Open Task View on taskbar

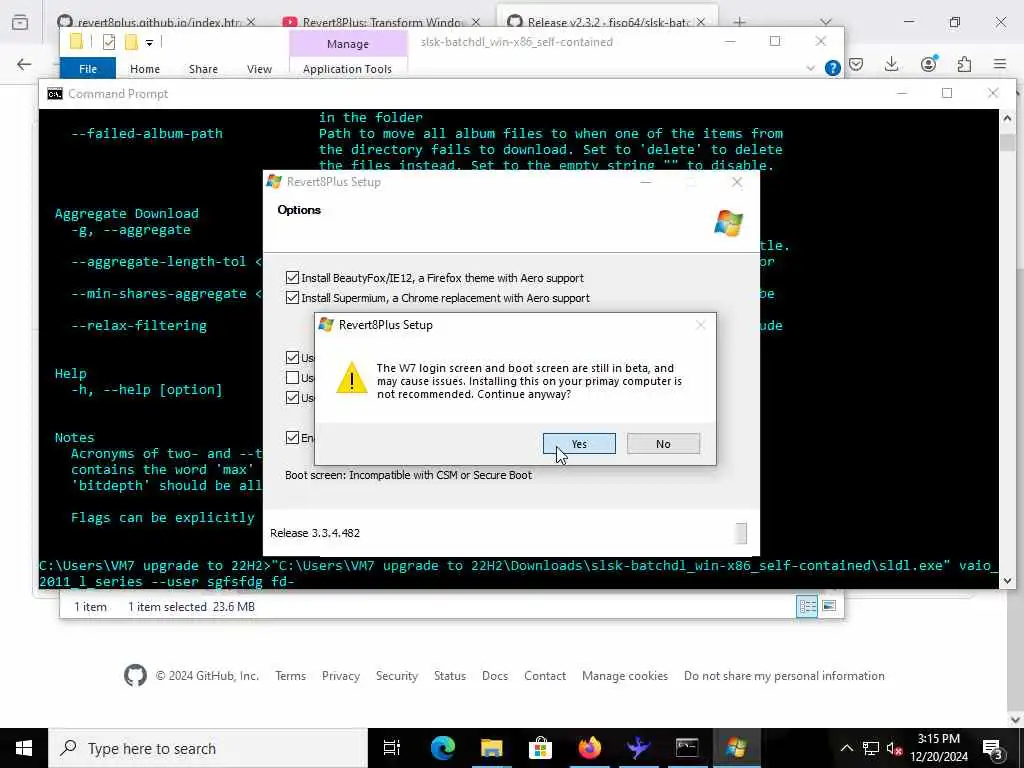(x=392, y=748)
